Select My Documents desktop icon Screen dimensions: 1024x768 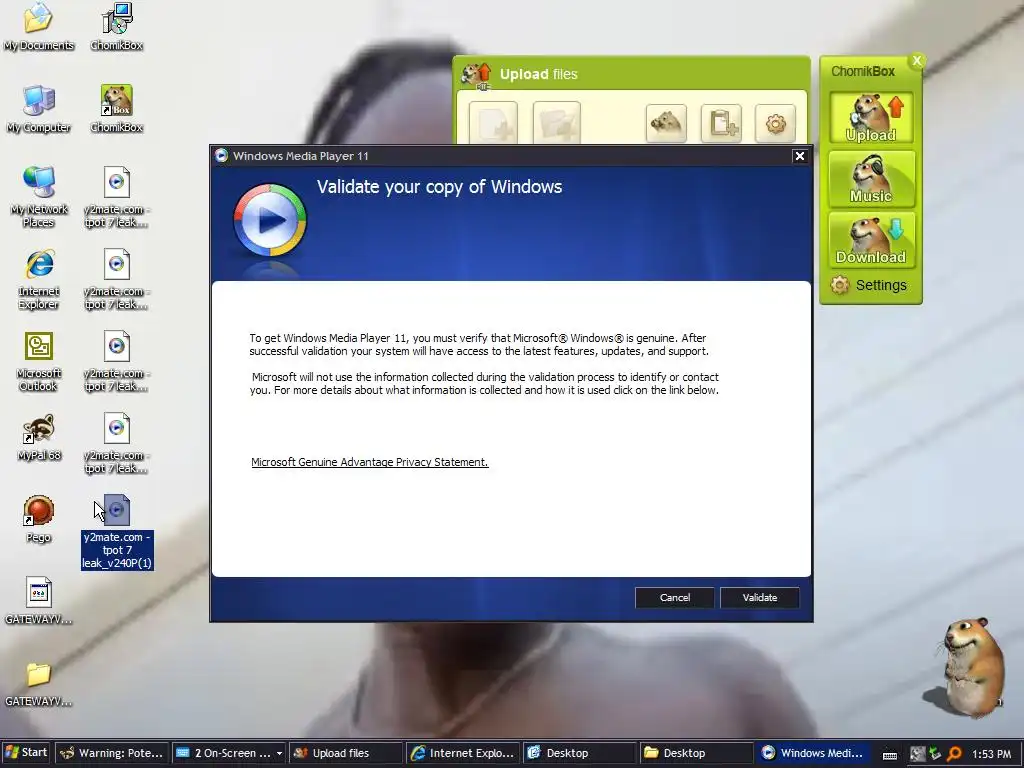tap(39, 27)
